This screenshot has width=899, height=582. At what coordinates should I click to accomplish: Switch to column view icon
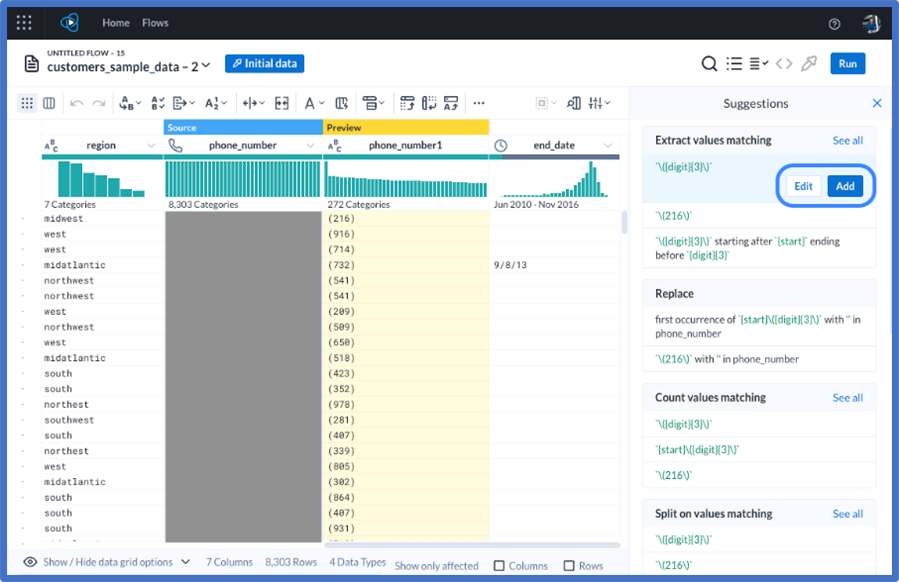coord(49,103)
